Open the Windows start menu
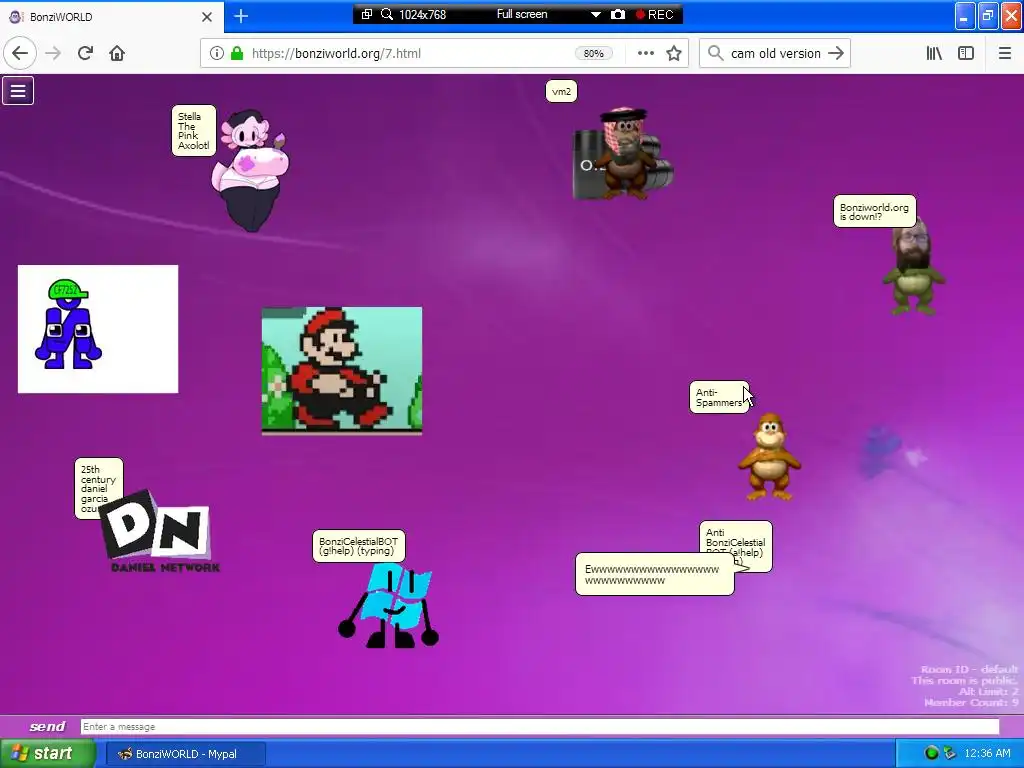This screenshot has width=1024, height=768. (47, 754)
